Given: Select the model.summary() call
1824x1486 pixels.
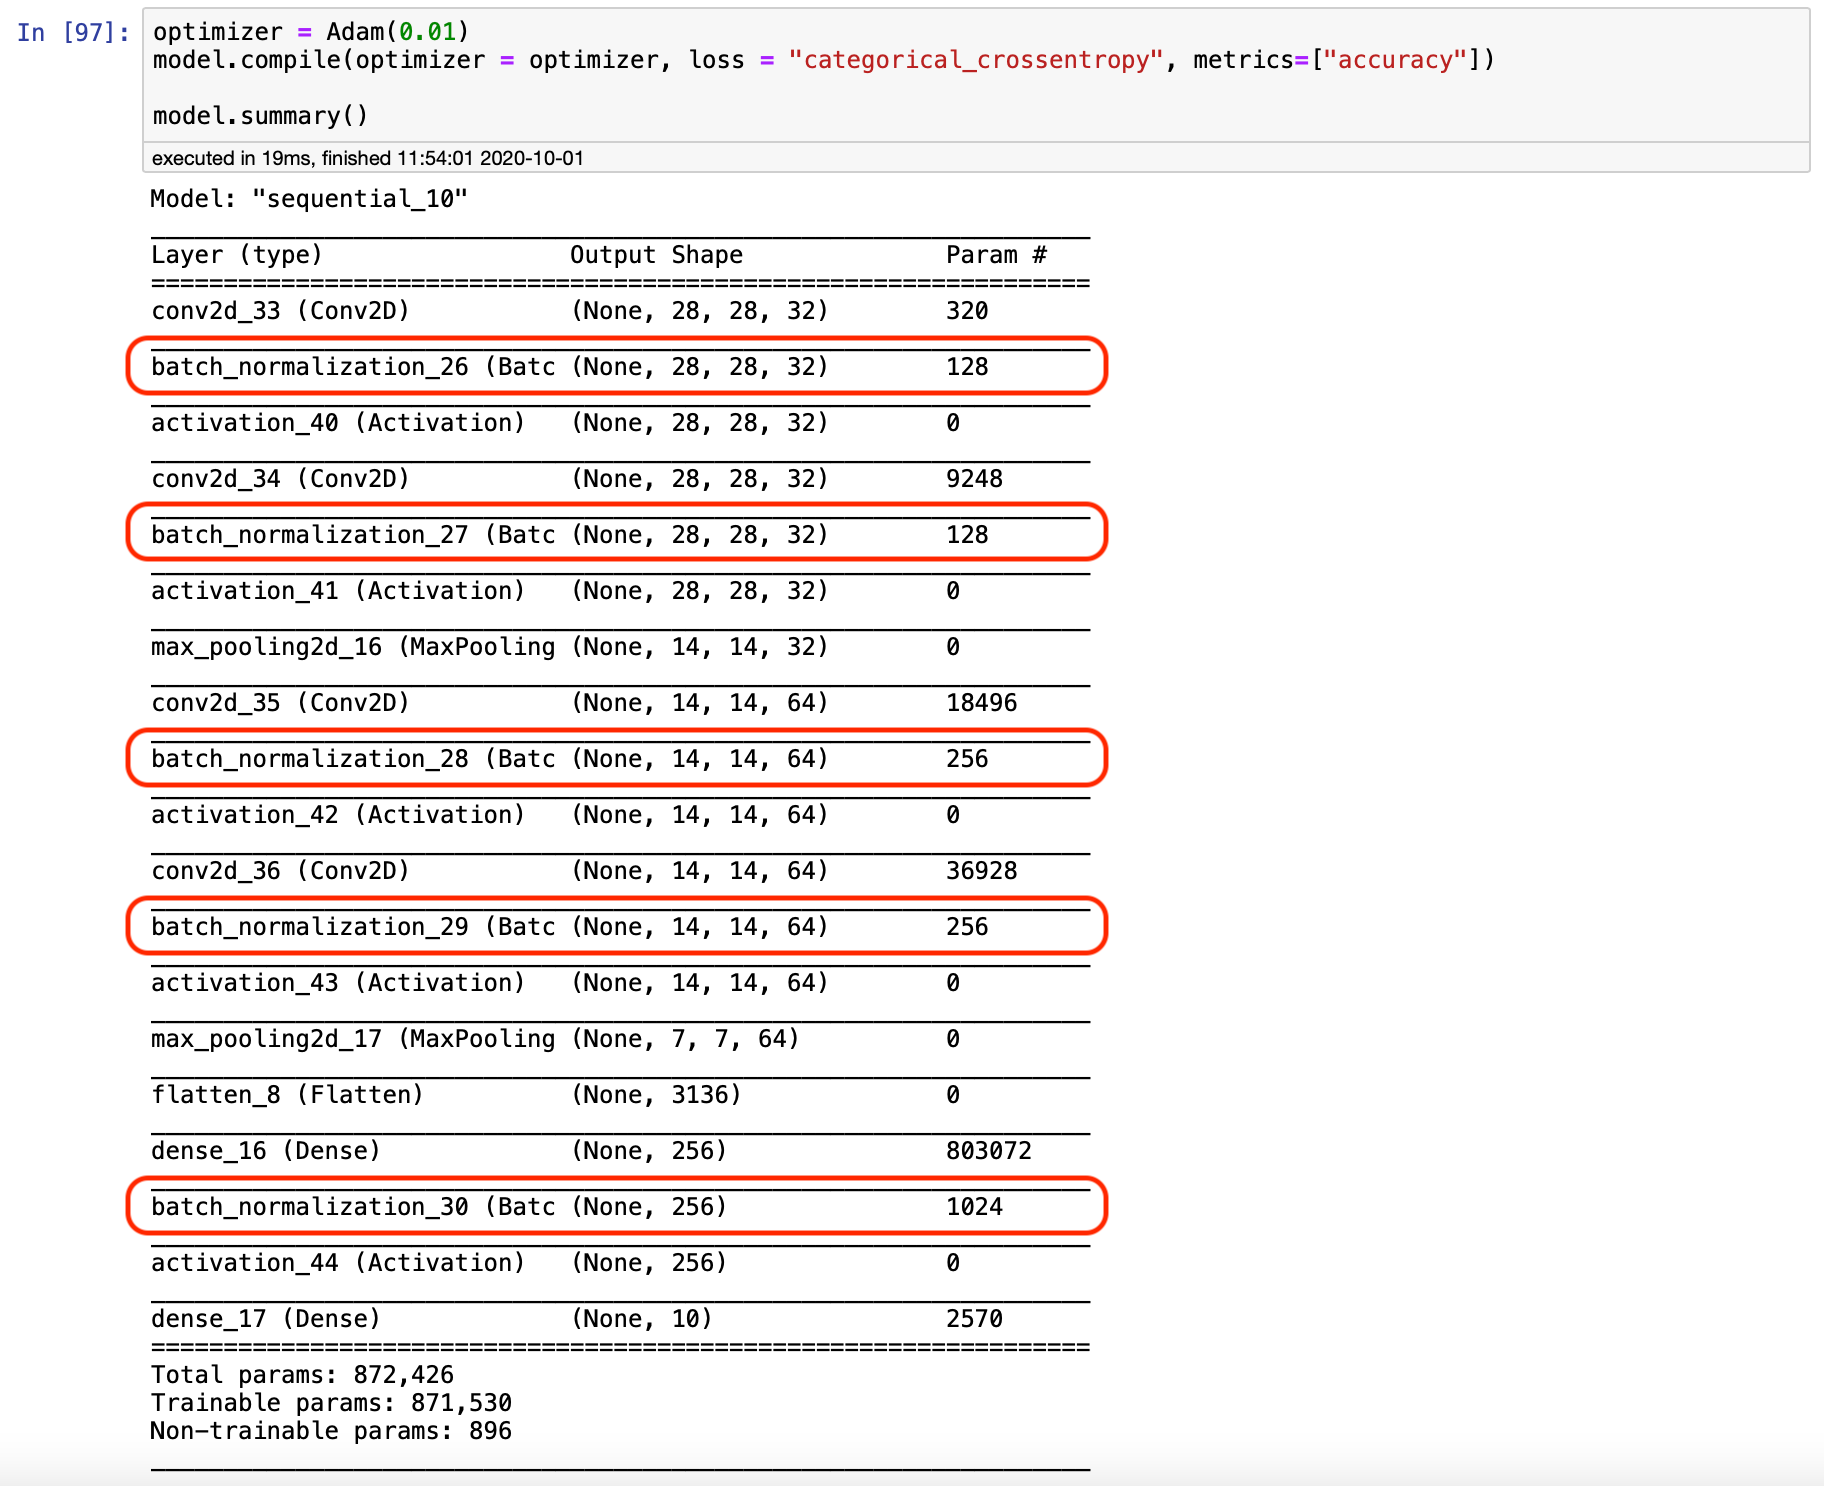Looking at the screenshot, I should point(260,115).
